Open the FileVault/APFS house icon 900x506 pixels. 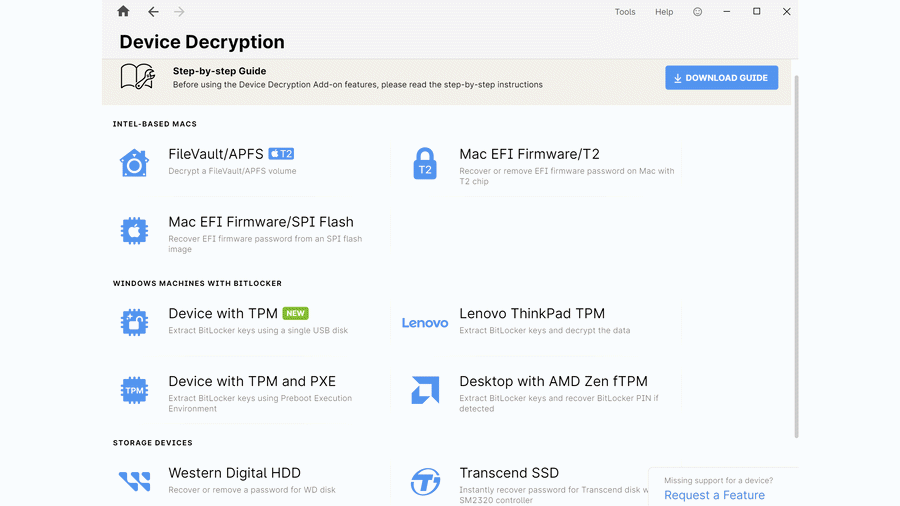[x=134, y=163]
